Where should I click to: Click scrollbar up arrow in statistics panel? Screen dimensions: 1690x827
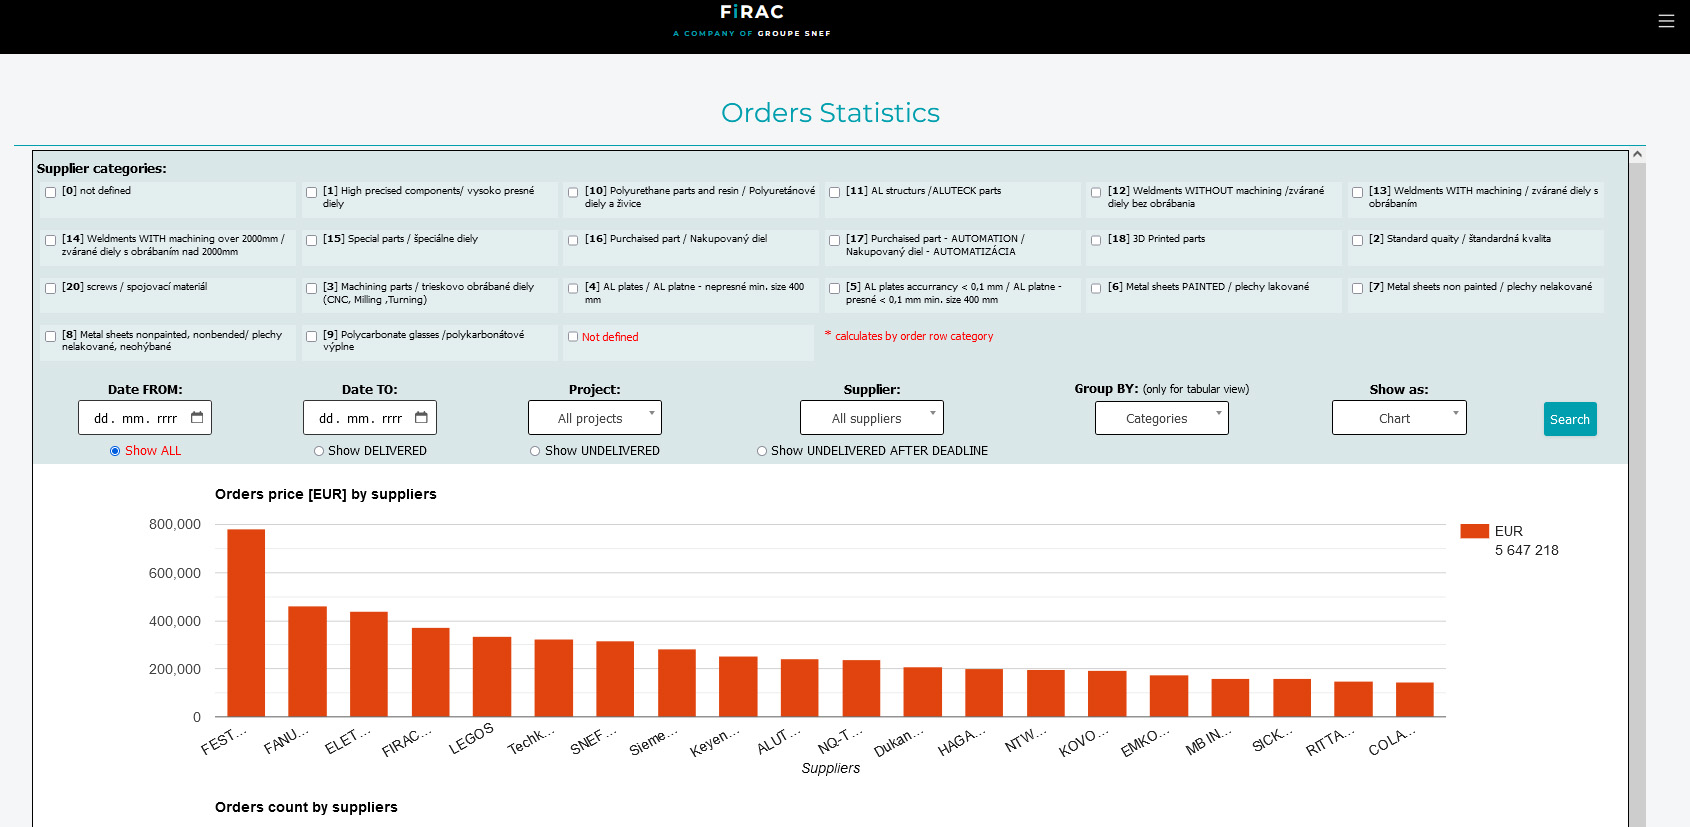pos(1637,155)
